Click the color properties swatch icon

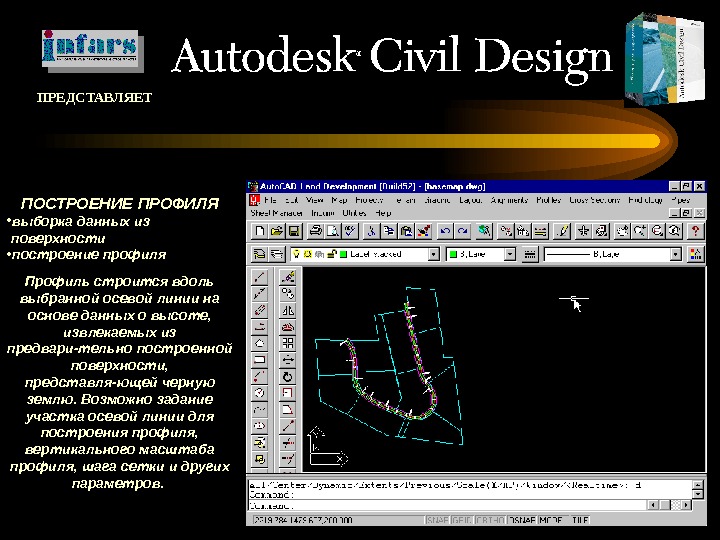point(696,254)
